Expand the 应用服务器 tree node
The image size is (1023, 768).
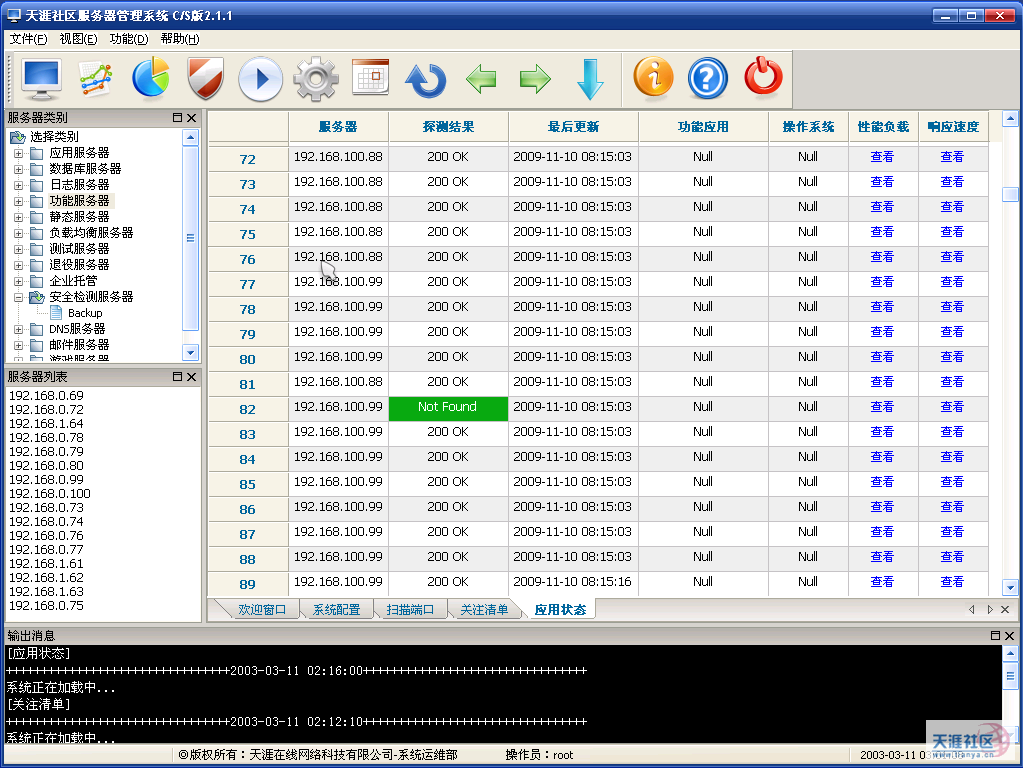(18, 153)
